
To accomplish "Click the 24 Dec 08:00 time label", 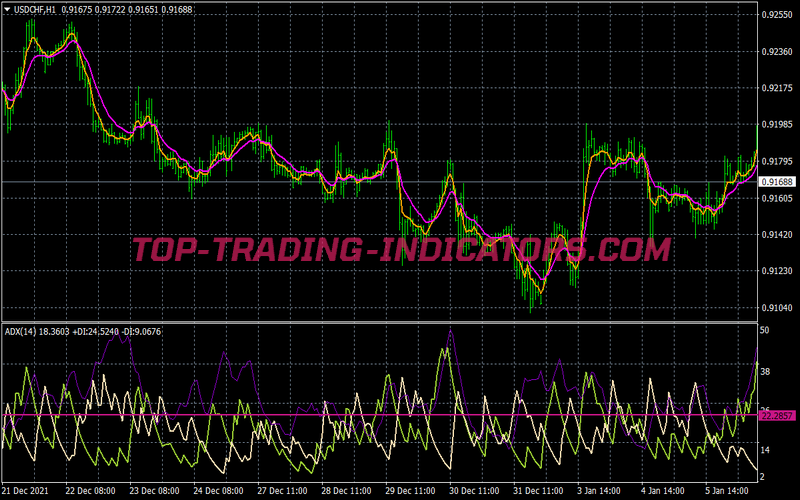I will pos(218,491).
